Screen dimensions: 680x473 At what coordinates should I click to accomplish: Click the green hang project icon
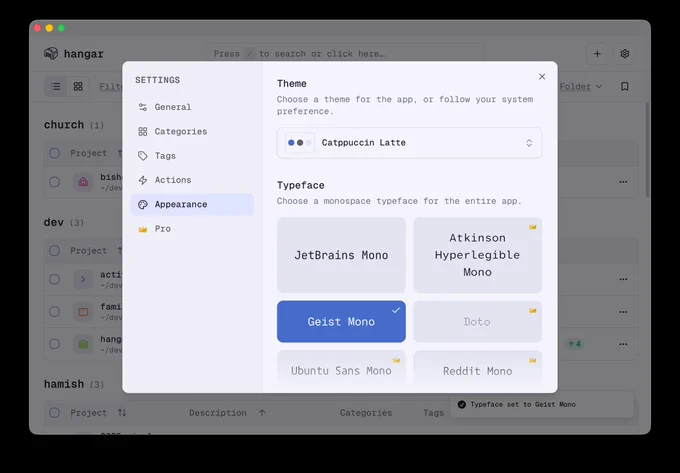tap(83, 344)
